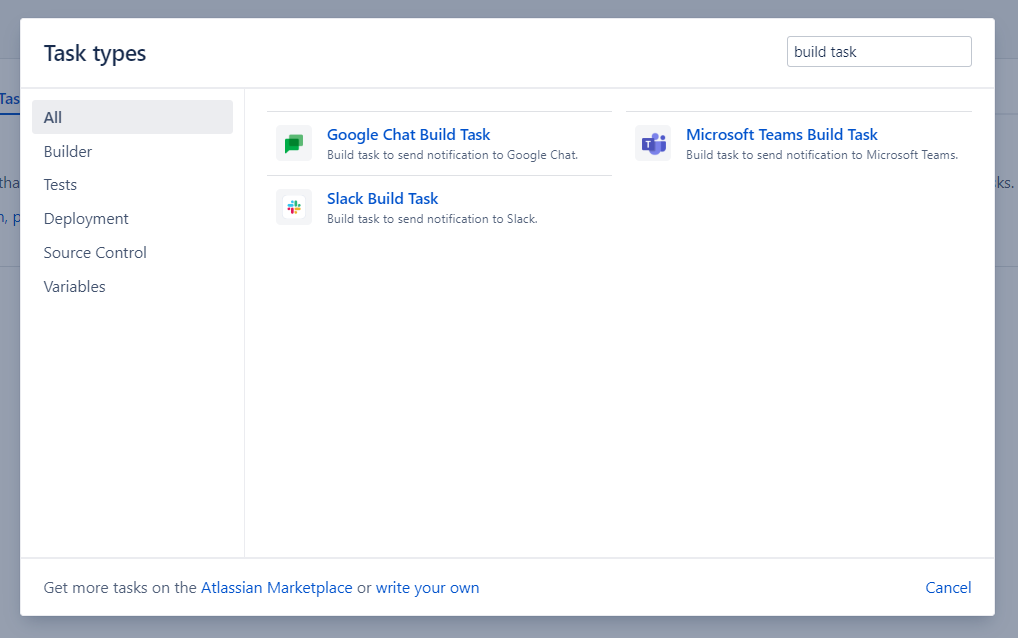Viewport: 1018px width, 638px height.
Task: Click the Slack notification description text
Action: (432, 219)
